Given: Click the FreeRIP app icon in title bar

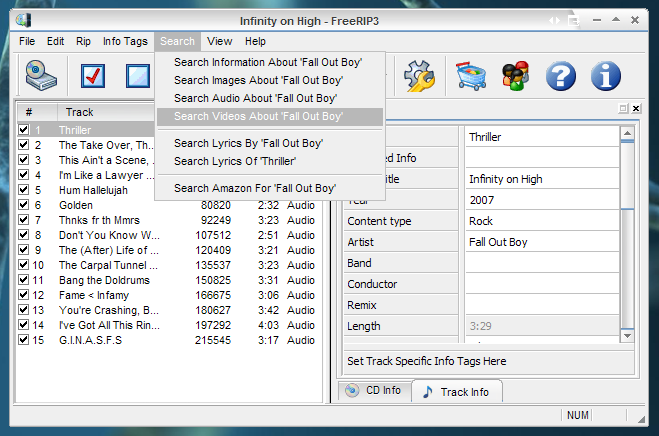Looking at the screenshot, I should [24, 20].
